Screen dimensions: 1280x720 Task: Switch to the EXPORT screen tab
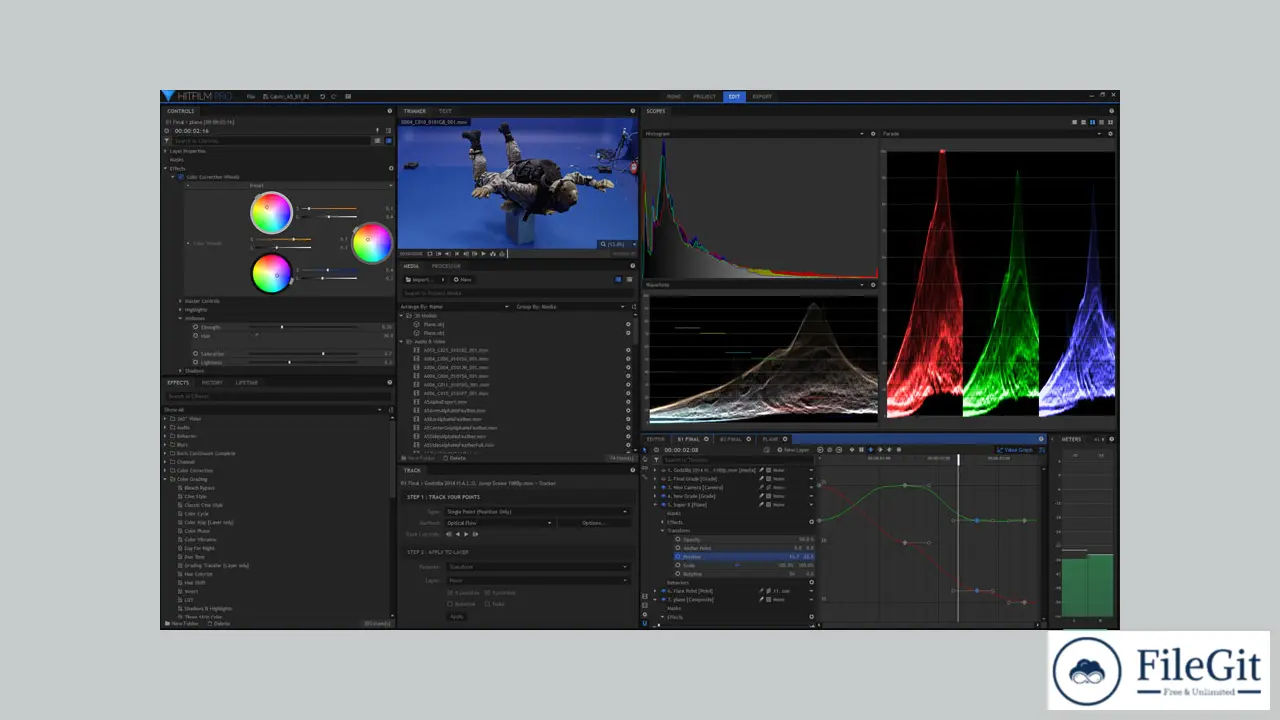(762, 96)
